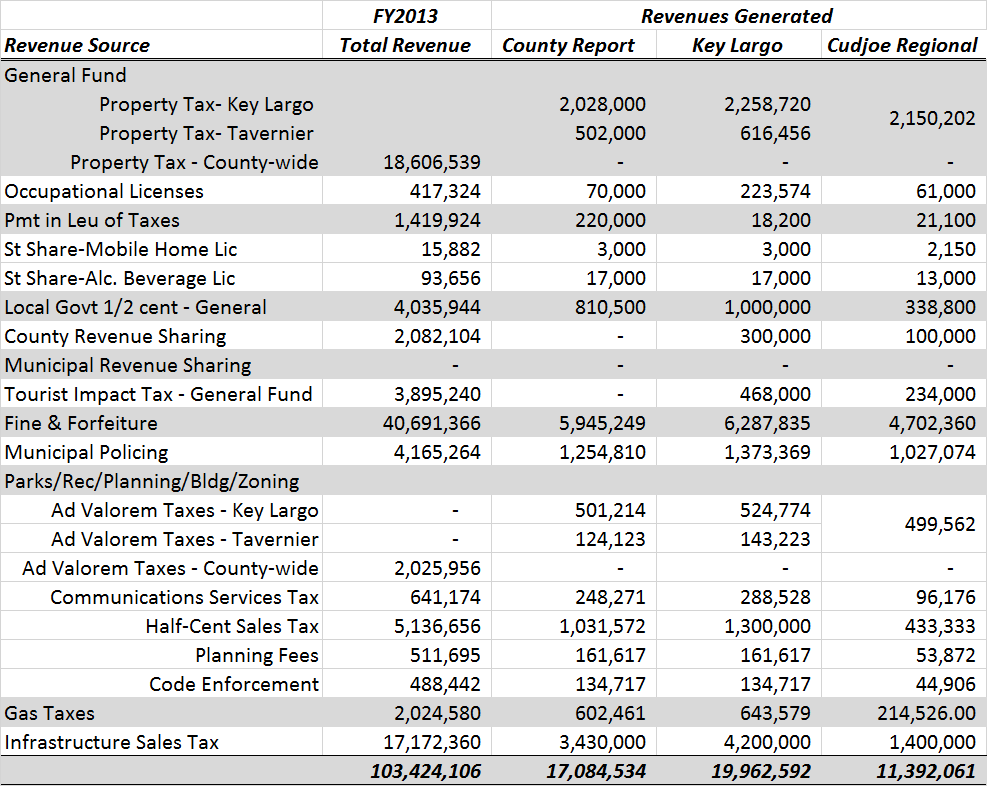Click the Infrastructure Sales Tax row label
The image size is (987, 786).
click(112, 742)
